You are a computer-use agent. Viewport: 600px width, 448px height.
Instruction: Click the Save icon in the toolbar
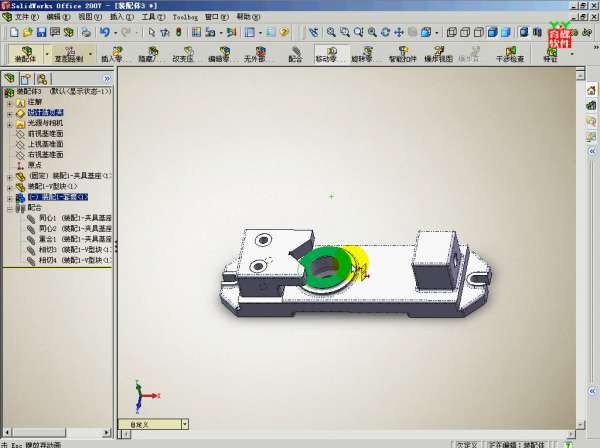(x=41, y=32)
